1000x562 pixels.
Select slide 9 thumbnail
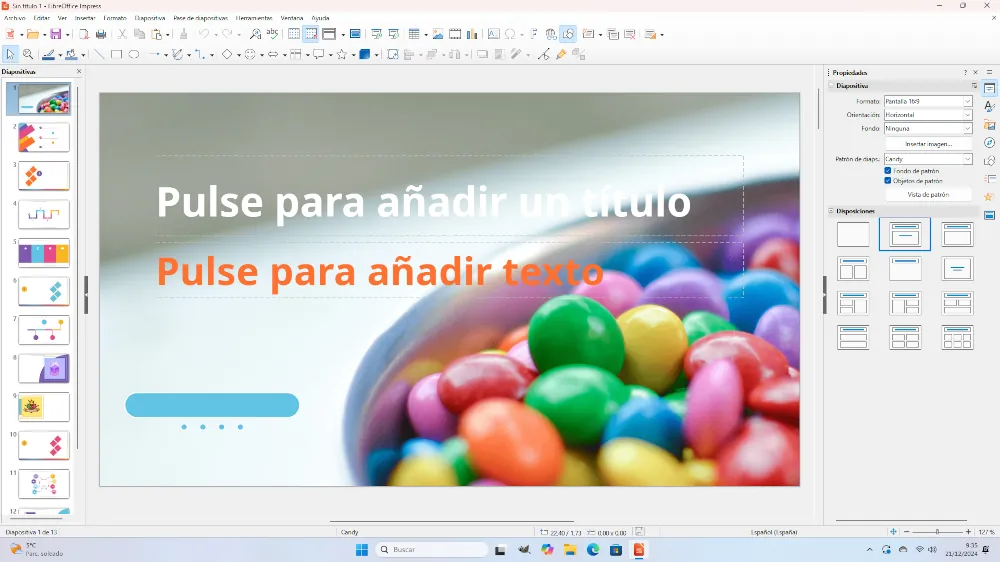(x=43, y=407)
